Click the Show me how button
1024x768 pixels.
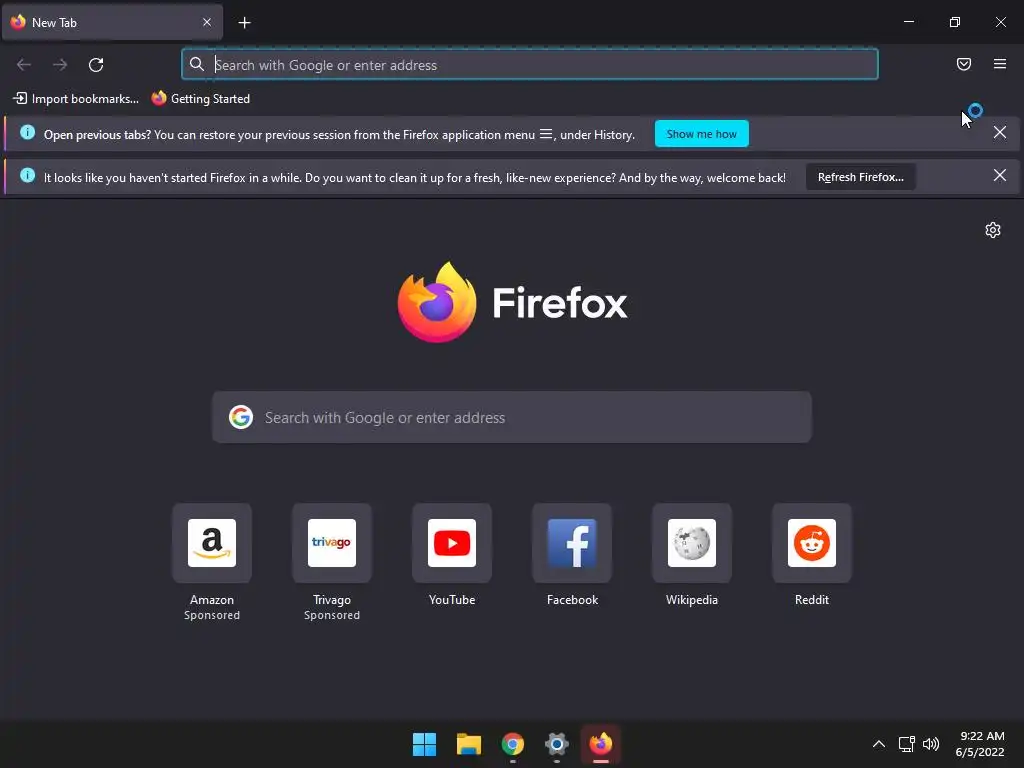click(x=701, y=134)
